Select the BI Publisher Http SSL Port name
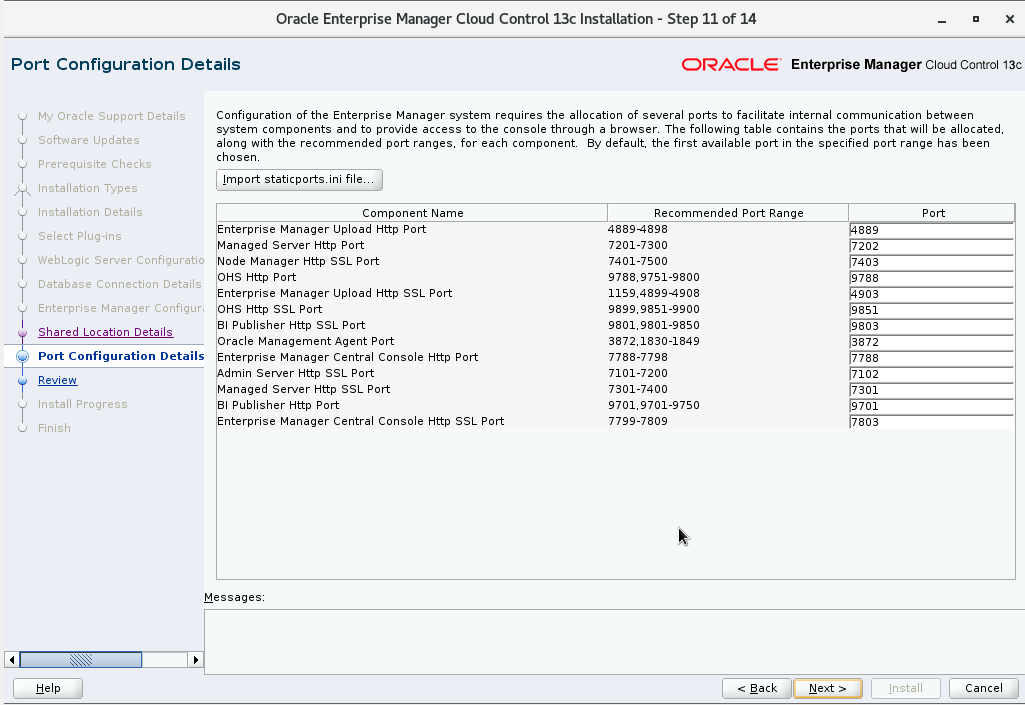 [x=291, y=325]
